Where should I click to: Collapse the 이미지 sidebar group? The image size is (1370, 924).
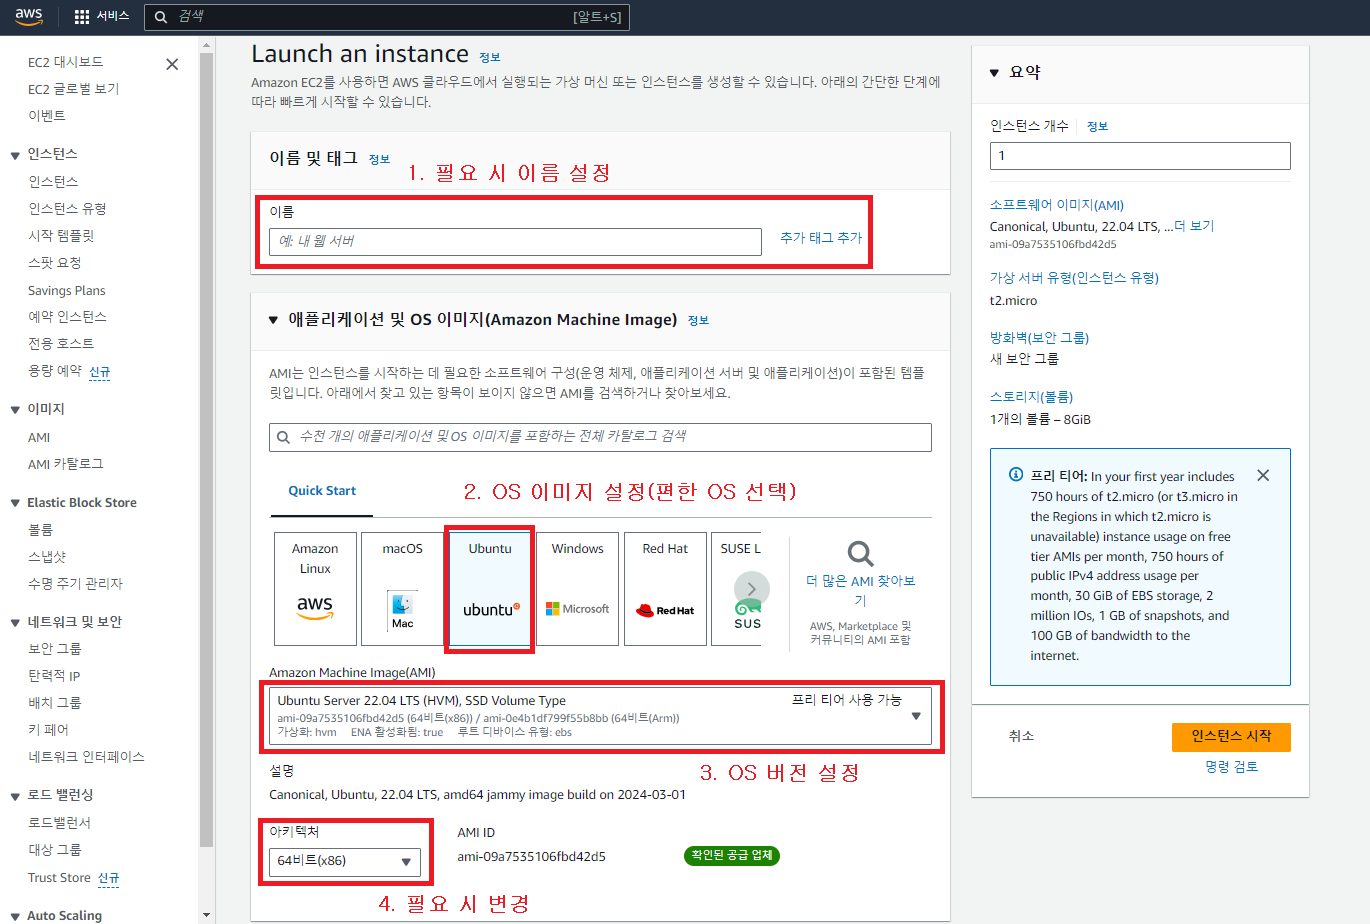pyautogui.click(x=15, y=410)
